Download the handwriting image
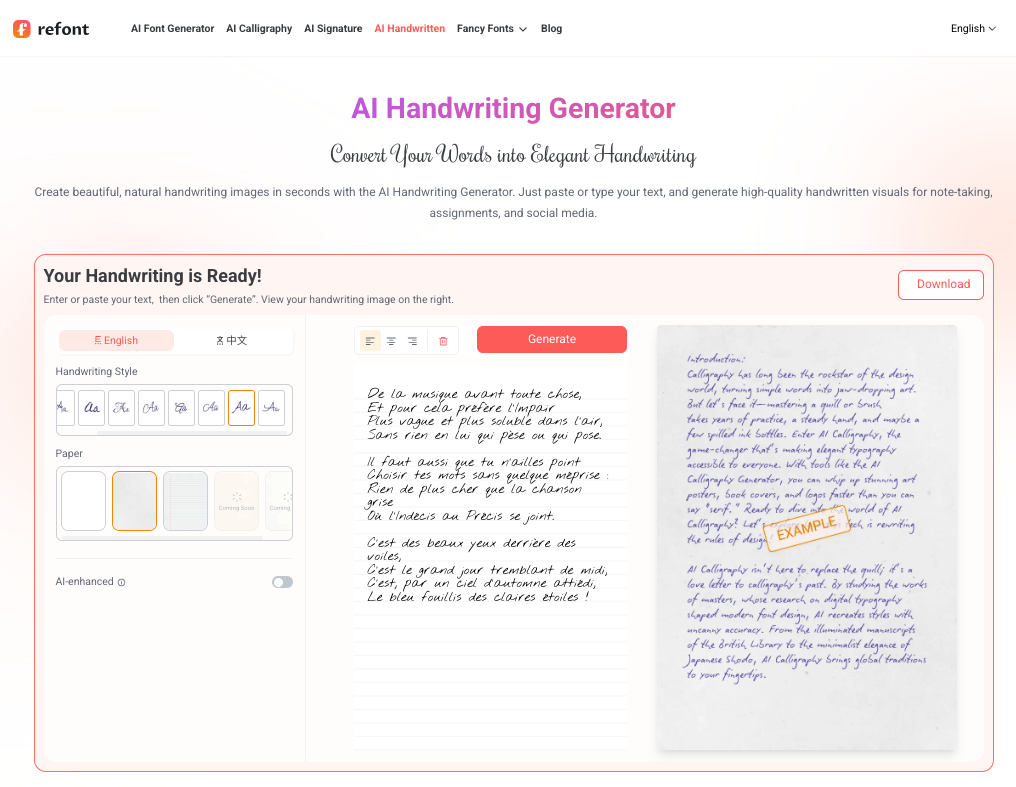The width and height of the screenshot is (1016, 787). click(940, 284)
